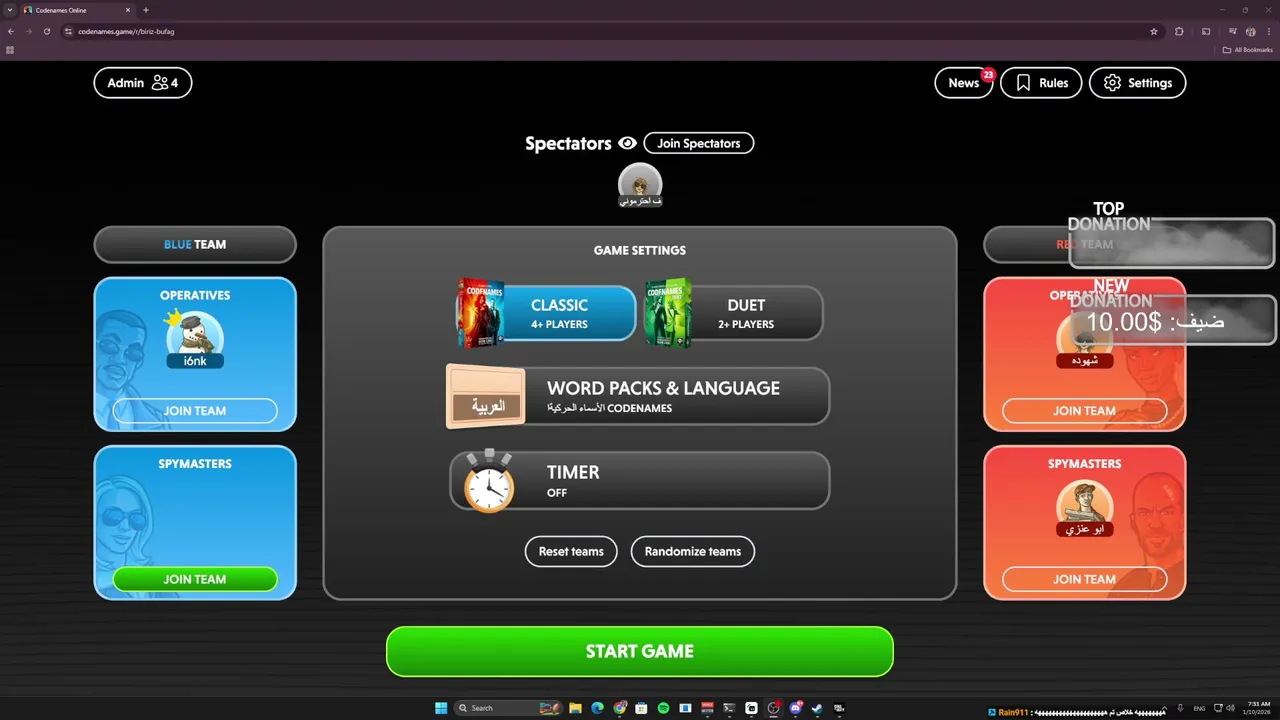The height and width of the screenshot is (720, 1280).
Task: Open the All Bookmarks folder
Action: tap(1248, 49)
